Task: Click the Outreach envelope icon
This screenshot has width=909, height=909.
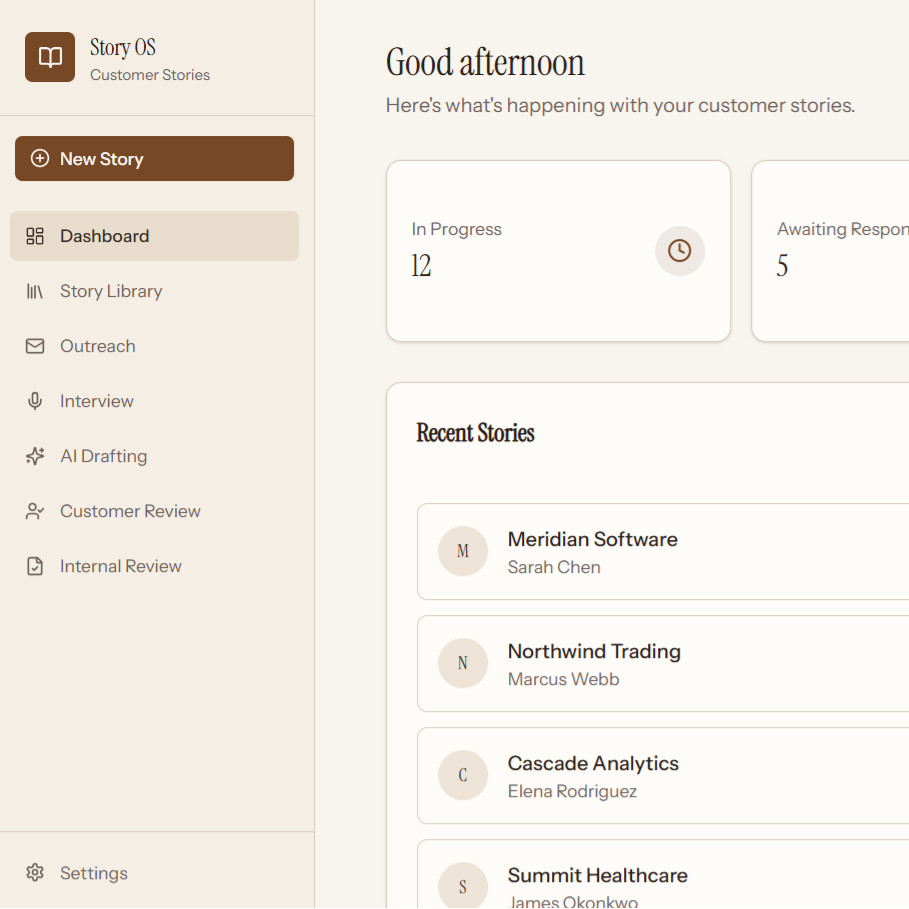Action: [35, 346]
